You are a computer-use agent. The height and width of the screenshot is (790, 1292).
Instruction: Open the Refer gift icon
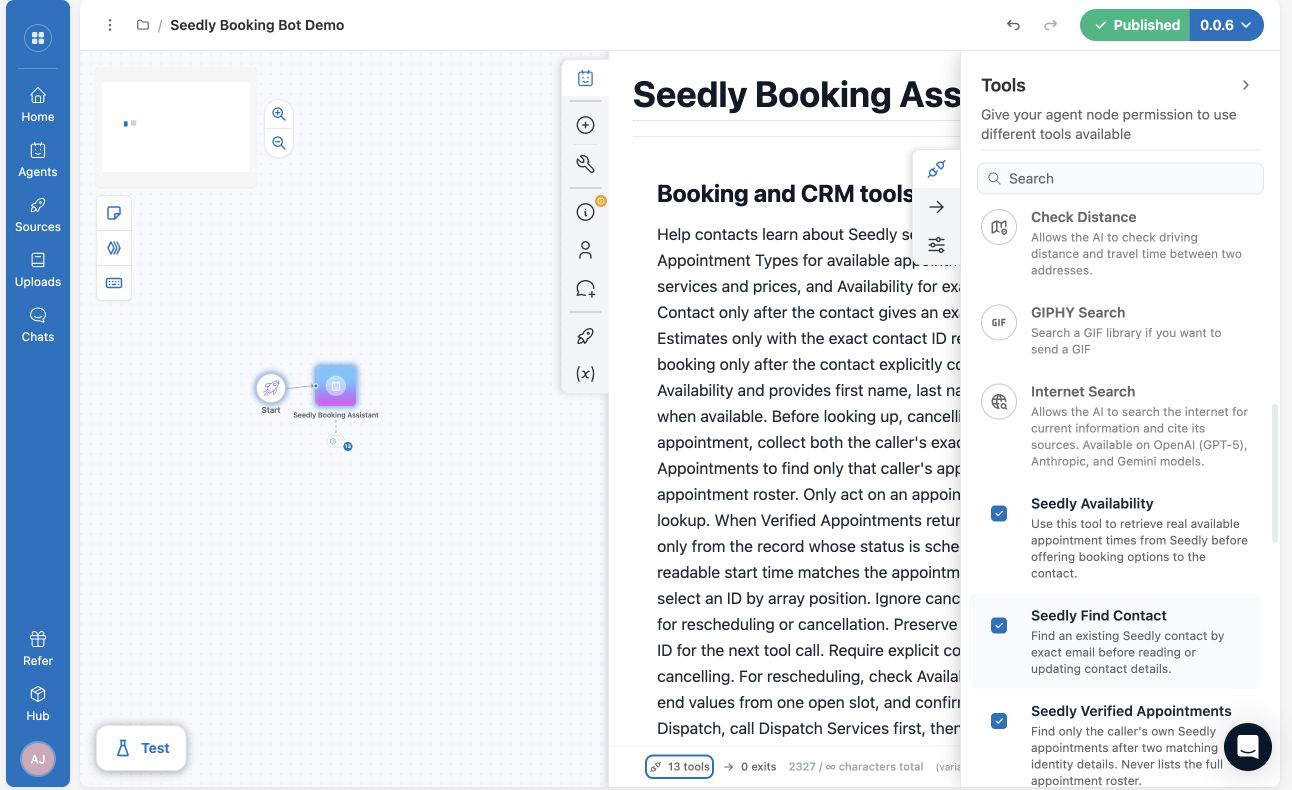point(38,648)
